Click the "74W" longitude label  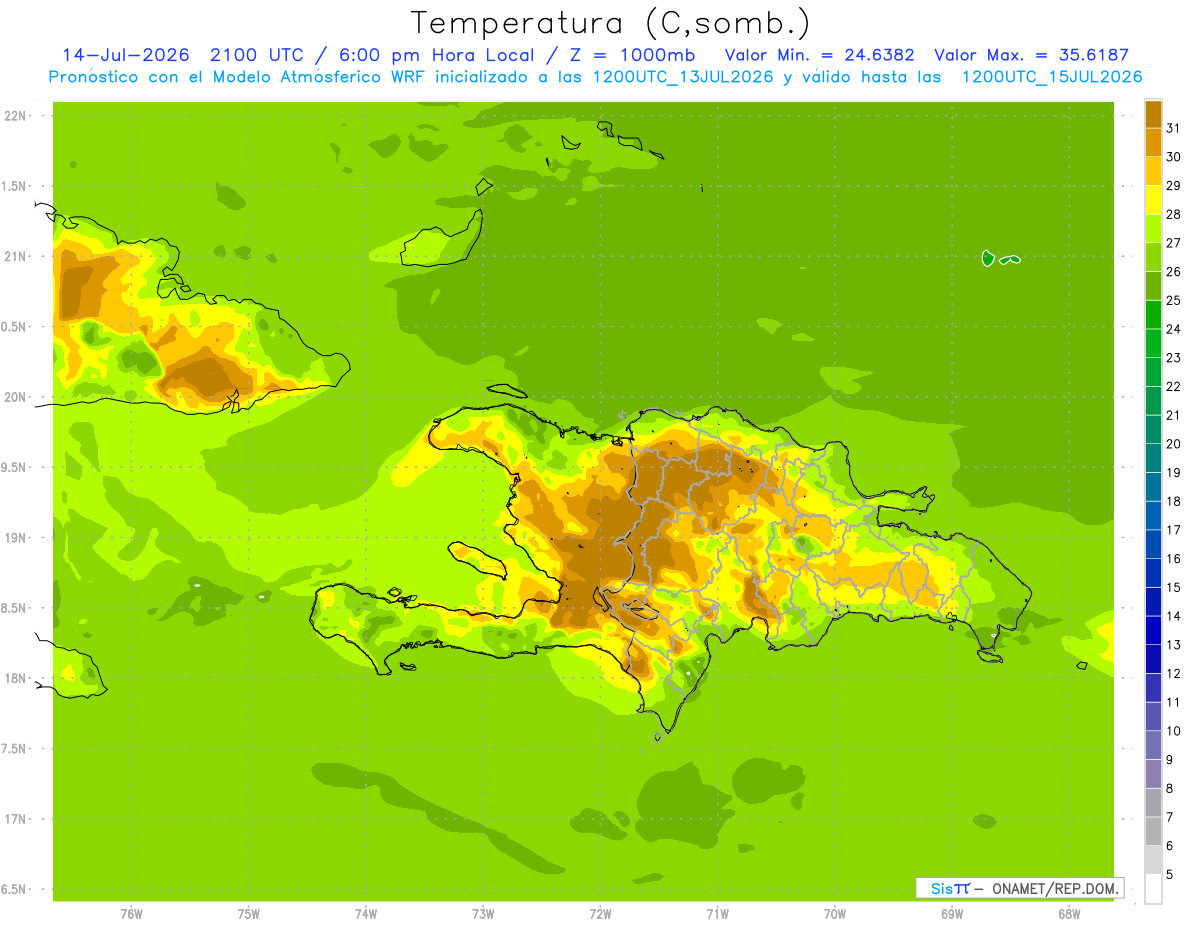coord(365,914)
